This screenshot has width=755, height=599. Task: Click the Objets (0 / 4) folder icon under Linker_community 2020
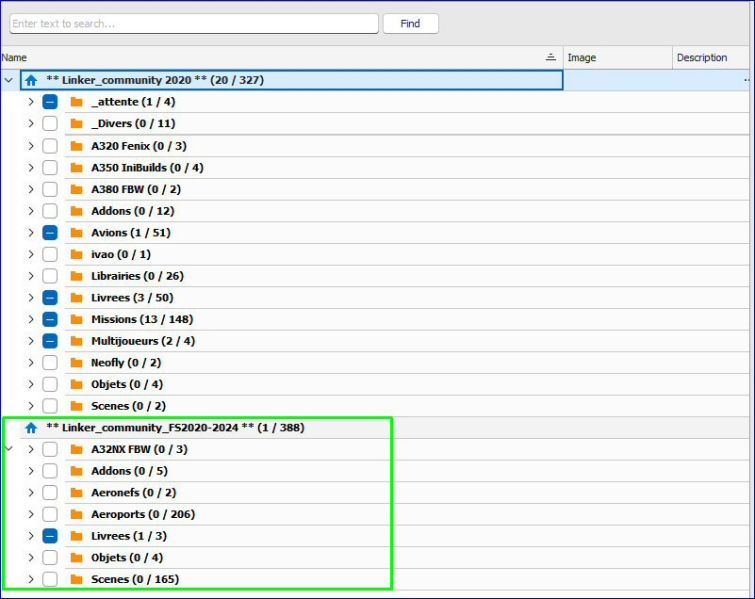77,384
